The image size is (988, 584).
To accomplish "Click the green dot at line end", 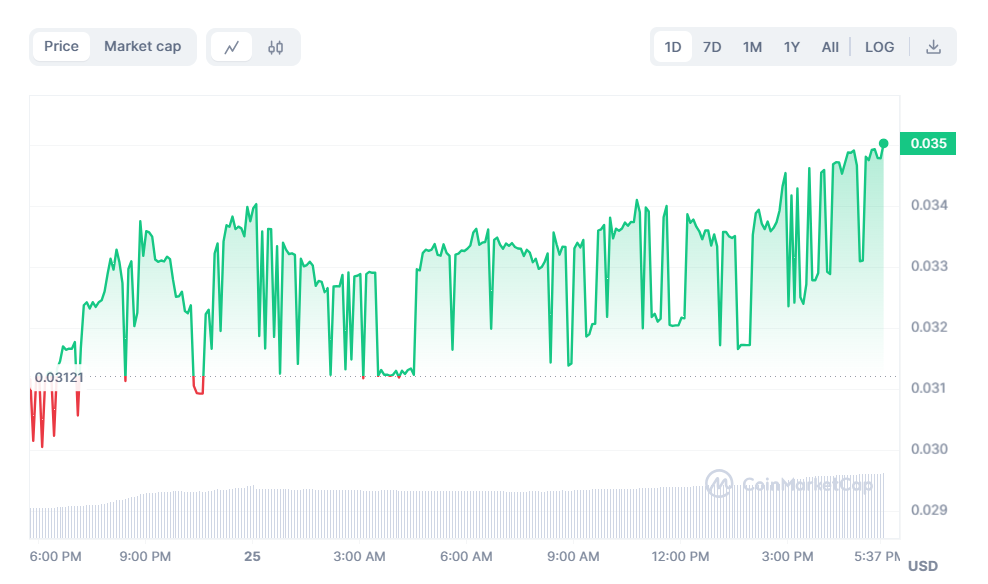I will pos(883,143).
